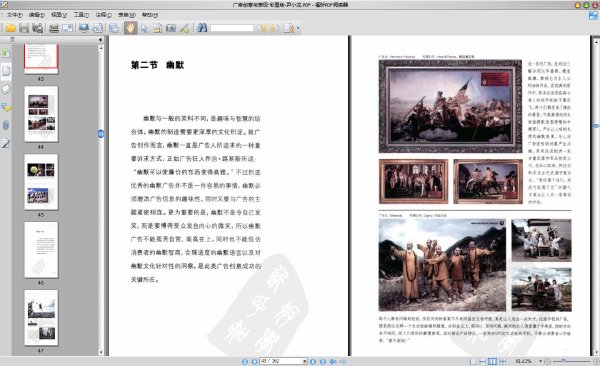Click the thumbnail panel scrollbar up arrow
600x366 pixels.
[x=101, y=48]
